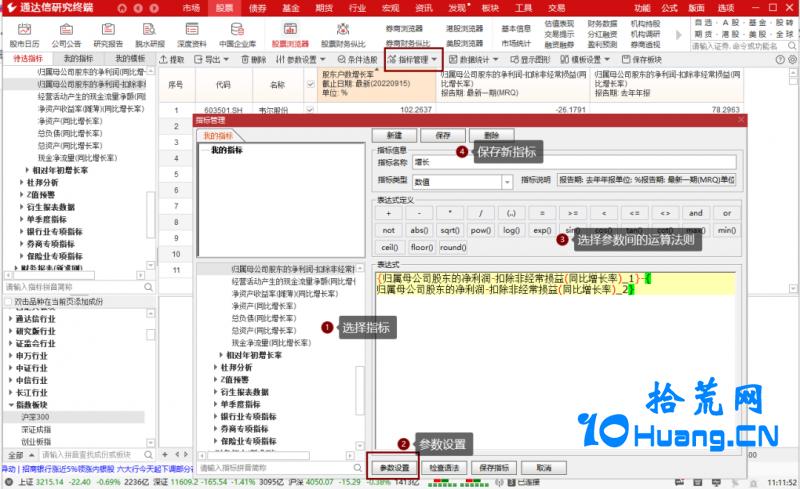Click the plus icon below sector list
This screenshot has height=489, width=800.
(165, 454)
